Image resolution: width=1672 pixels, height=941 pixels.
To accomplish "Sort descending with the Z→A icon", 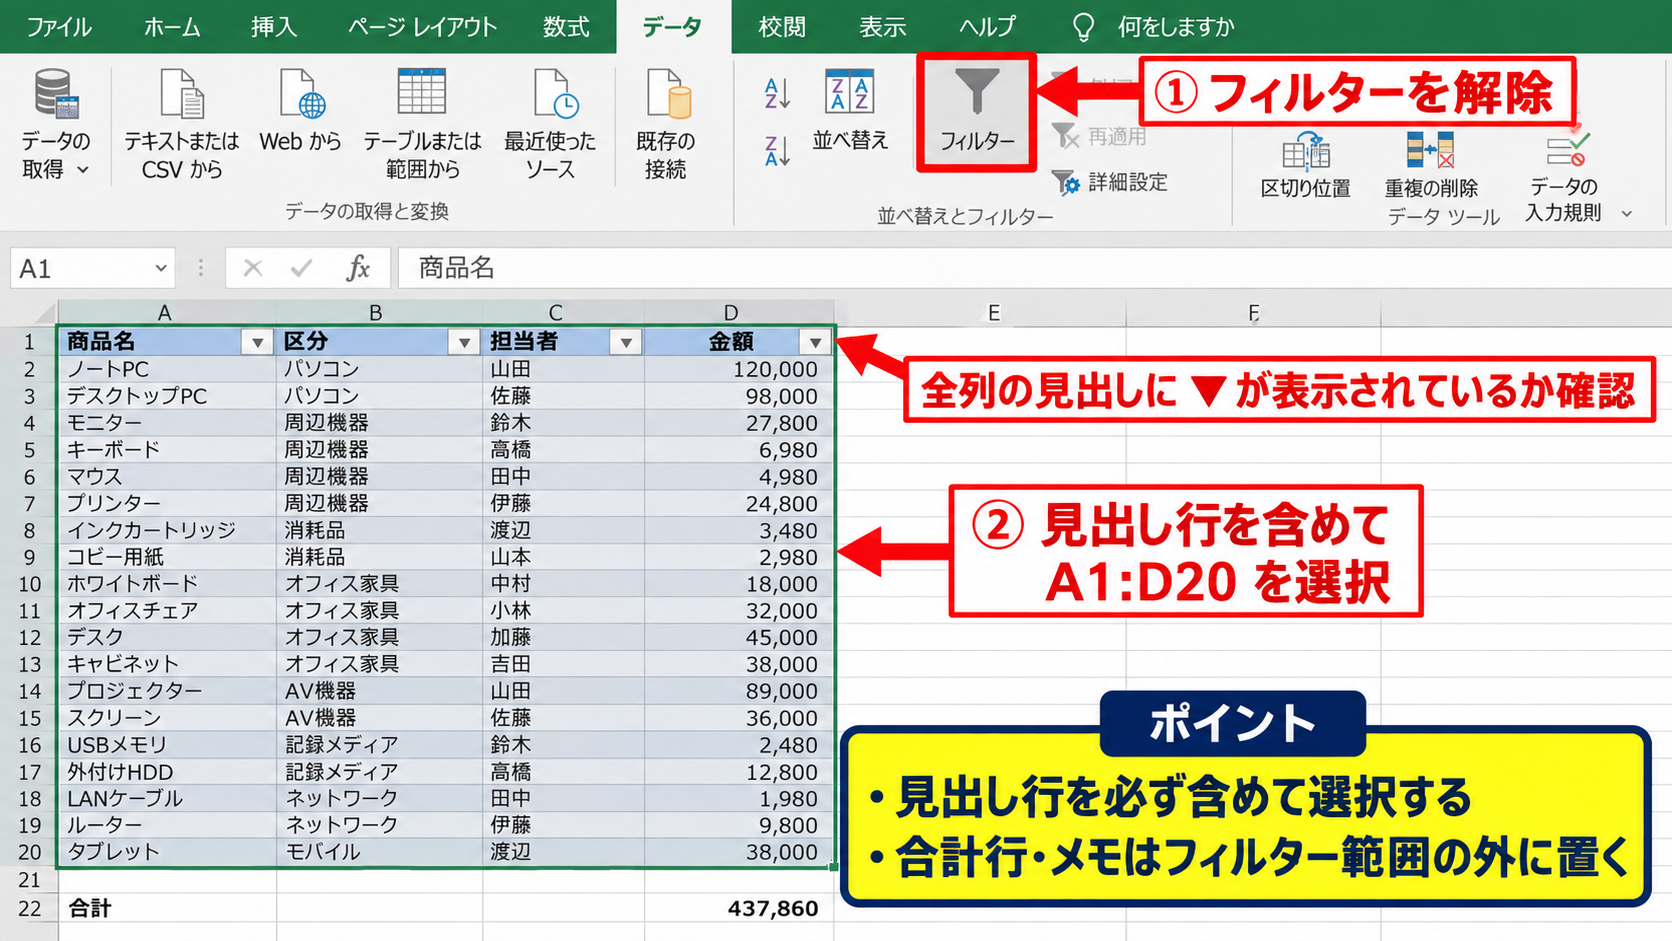I will (777, 151).
